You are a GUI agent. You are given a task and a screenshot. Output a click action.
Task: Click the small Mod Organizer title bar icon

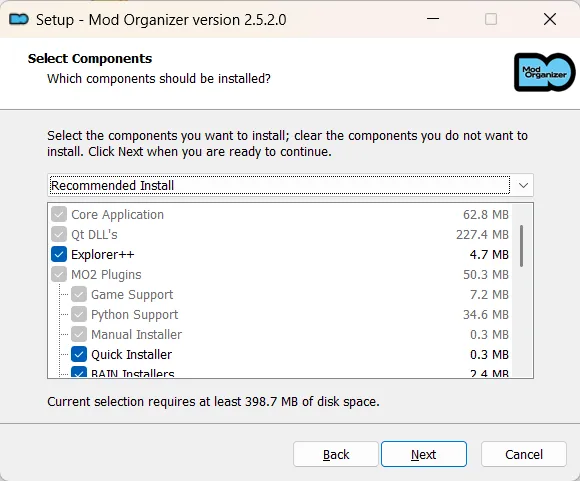click(x=18, y=19)
